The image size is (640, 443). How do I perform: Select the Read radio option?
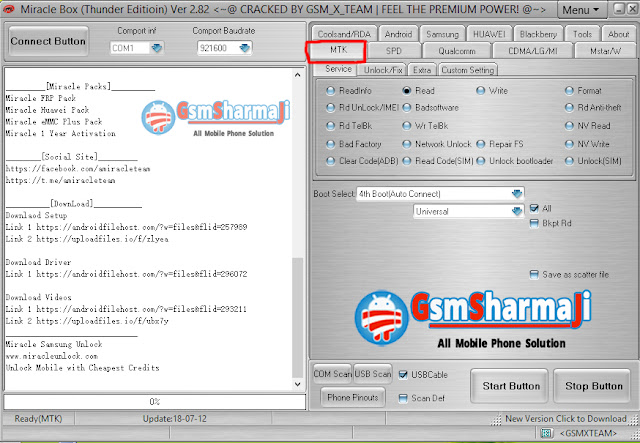pos(407,91)
